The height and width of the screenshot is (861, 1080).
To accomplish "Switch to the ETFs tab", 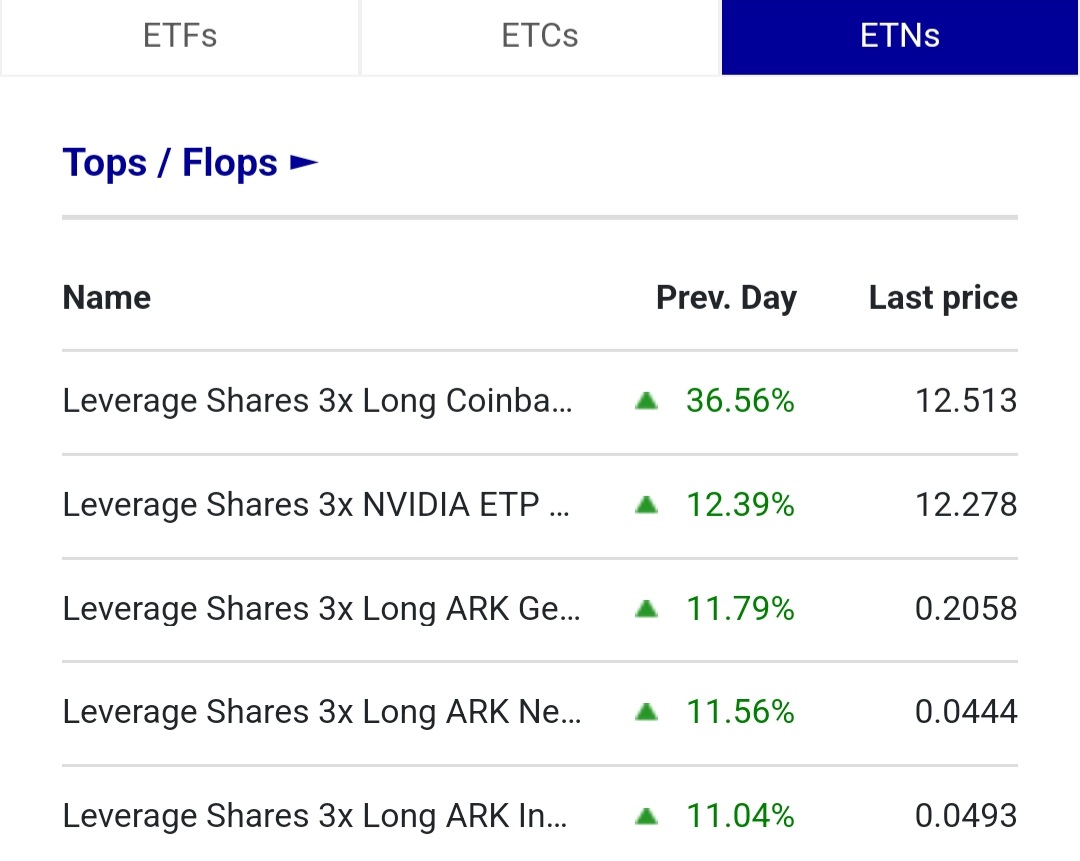I will pyautogui.click(x=180, y=36).
